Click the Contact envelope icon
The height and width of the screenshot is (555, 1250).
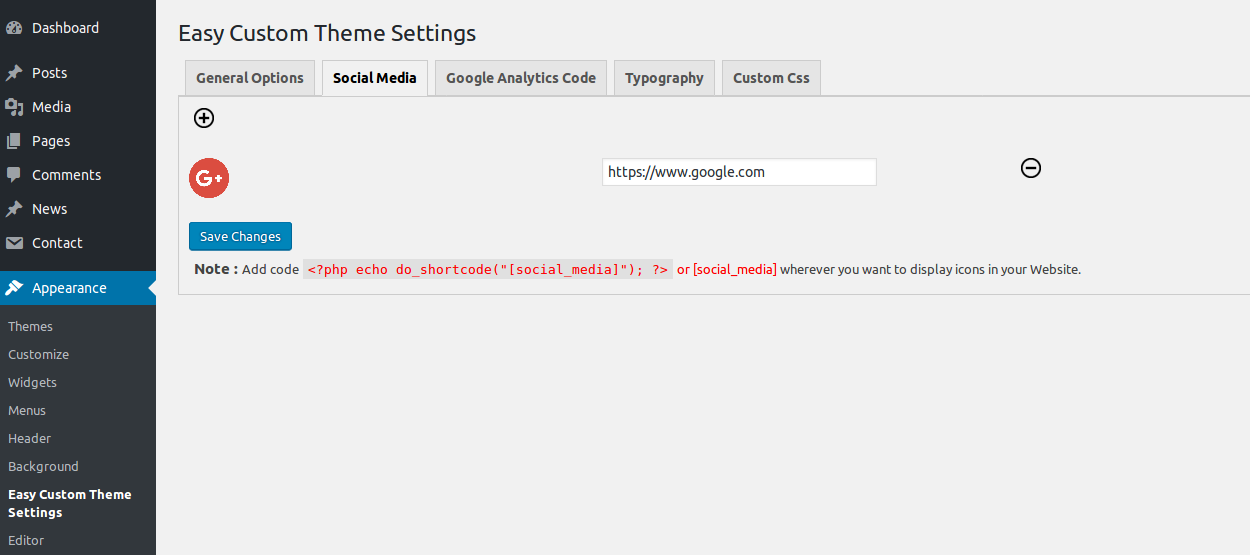click(x=14, y=243)
